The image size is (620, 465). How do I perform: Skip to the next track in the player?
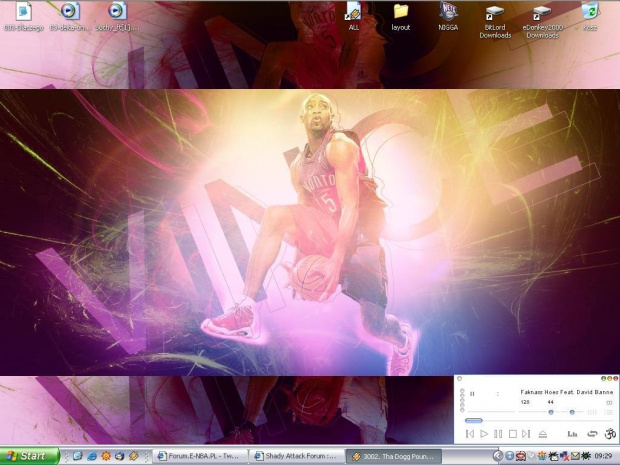pos(526,434)
